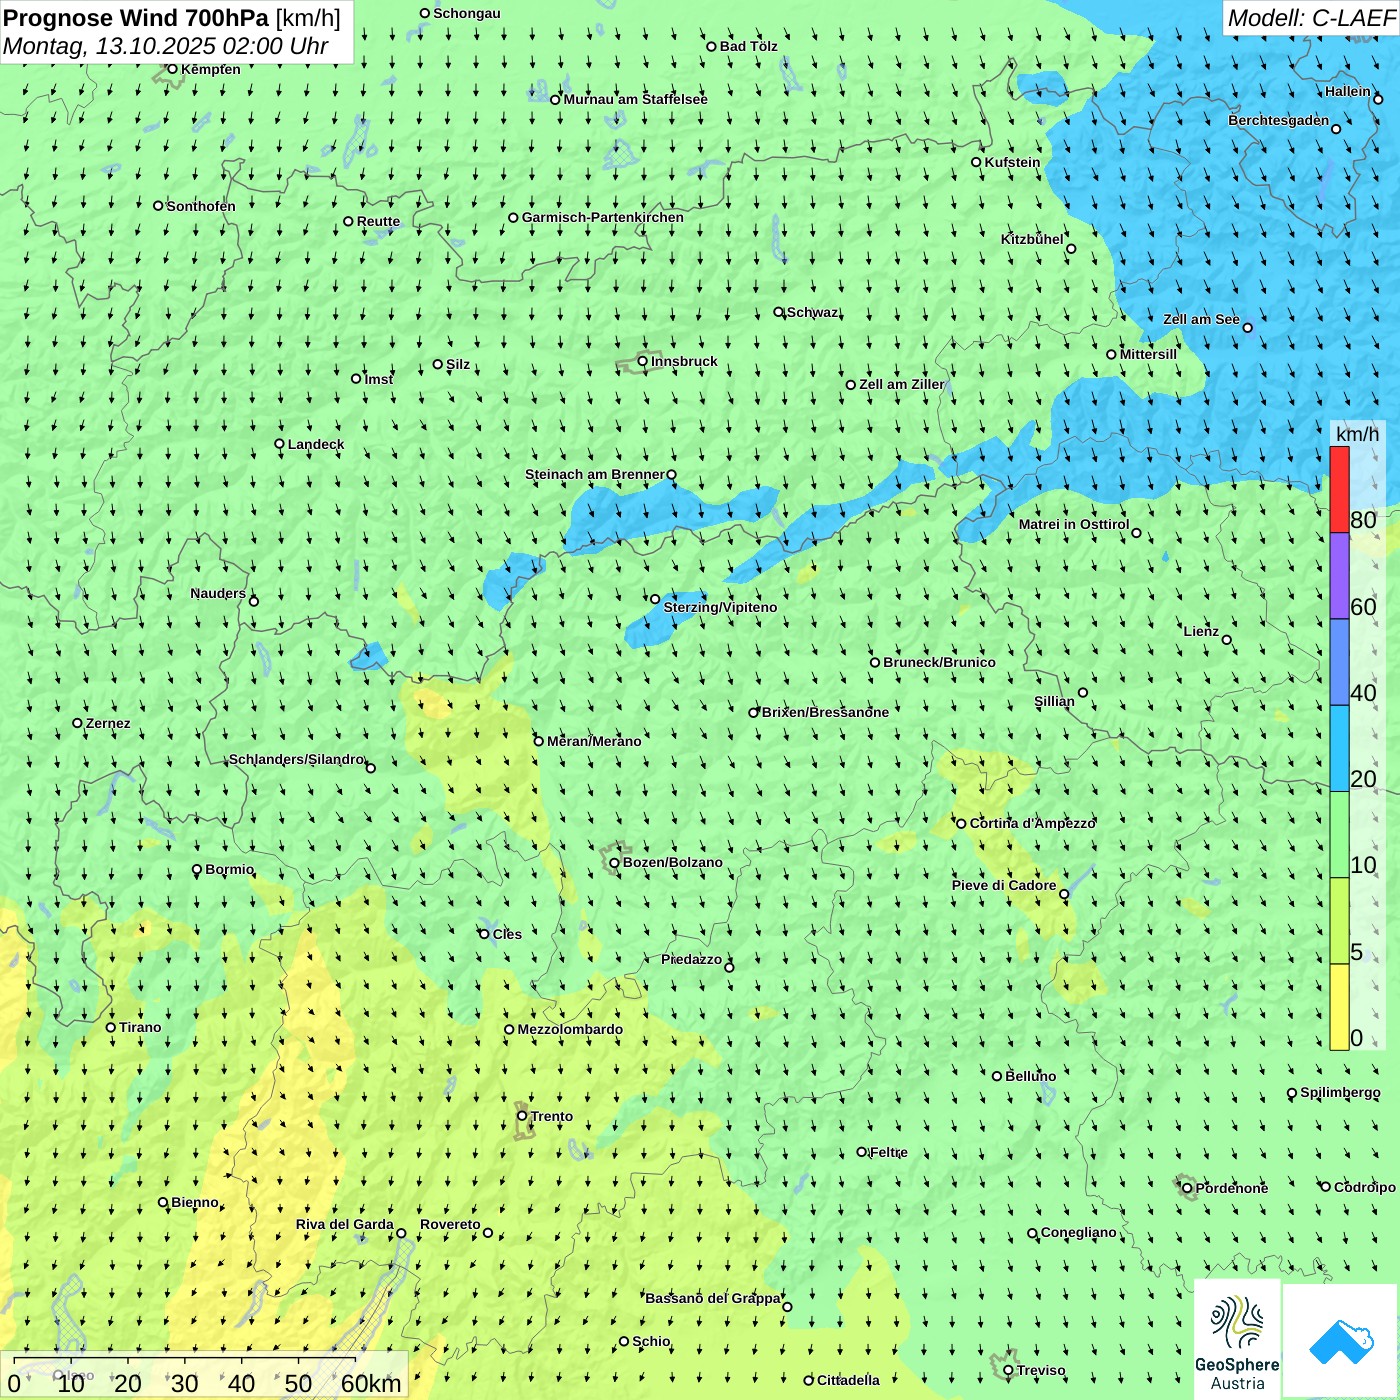Click the 'Schlanders/Silandro' label
This screenshot has width=1400, height=1400.
[x=296, y=759]
